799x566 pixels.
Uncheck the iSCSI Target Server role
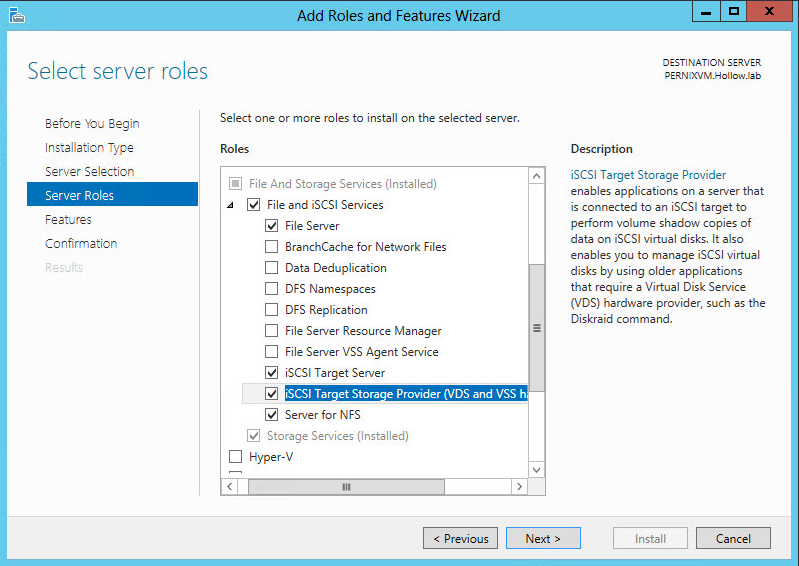[271, 373]
